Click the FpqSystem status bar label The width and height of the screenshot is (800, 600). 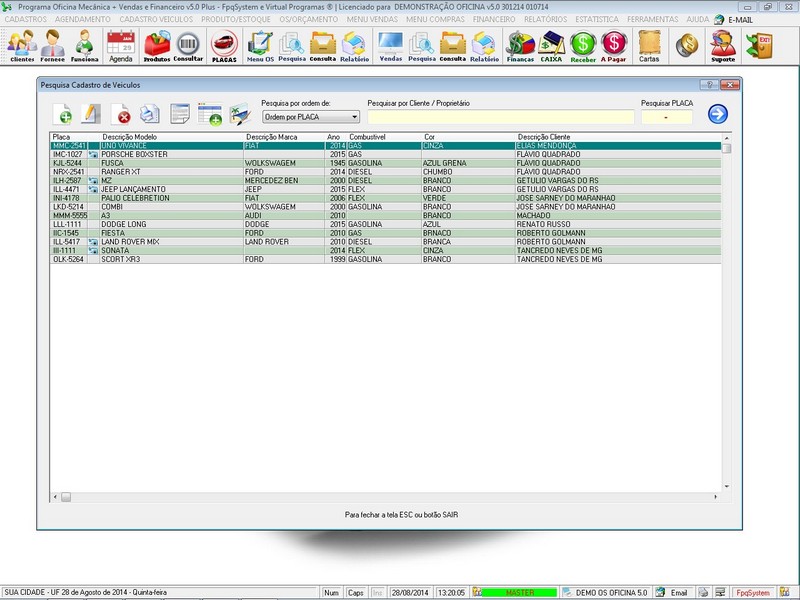click(x=753, y=592)
